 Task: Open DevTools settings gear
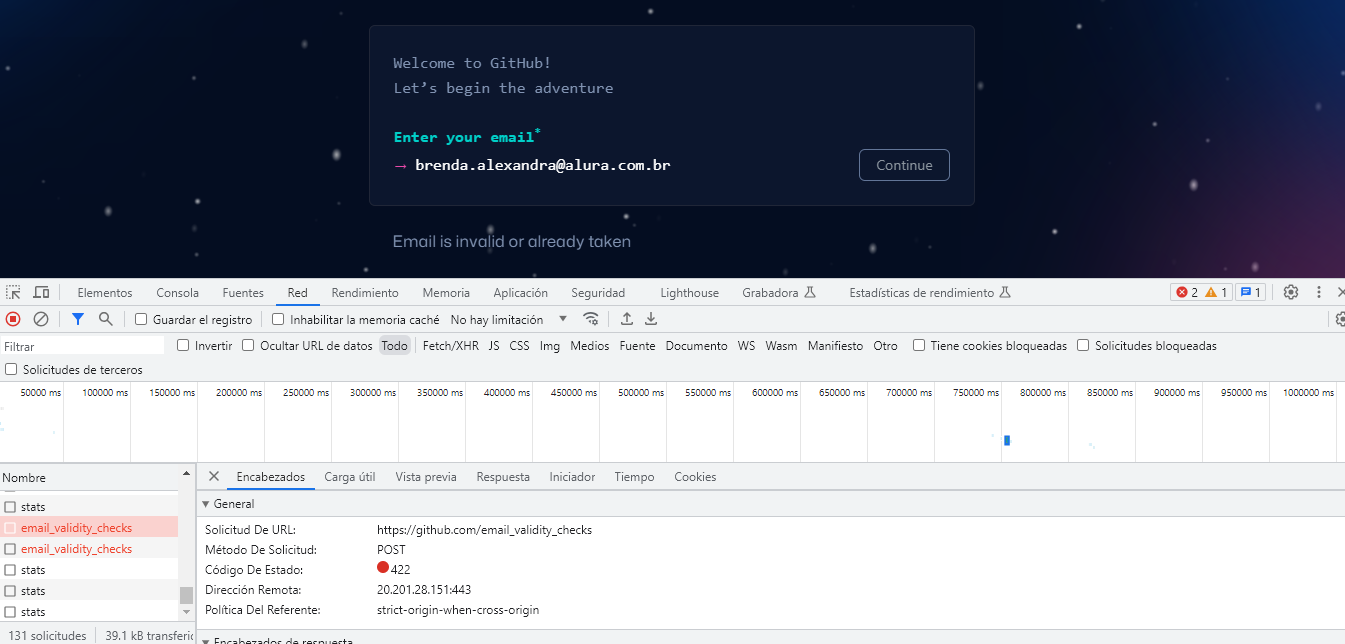[1291, 292]
